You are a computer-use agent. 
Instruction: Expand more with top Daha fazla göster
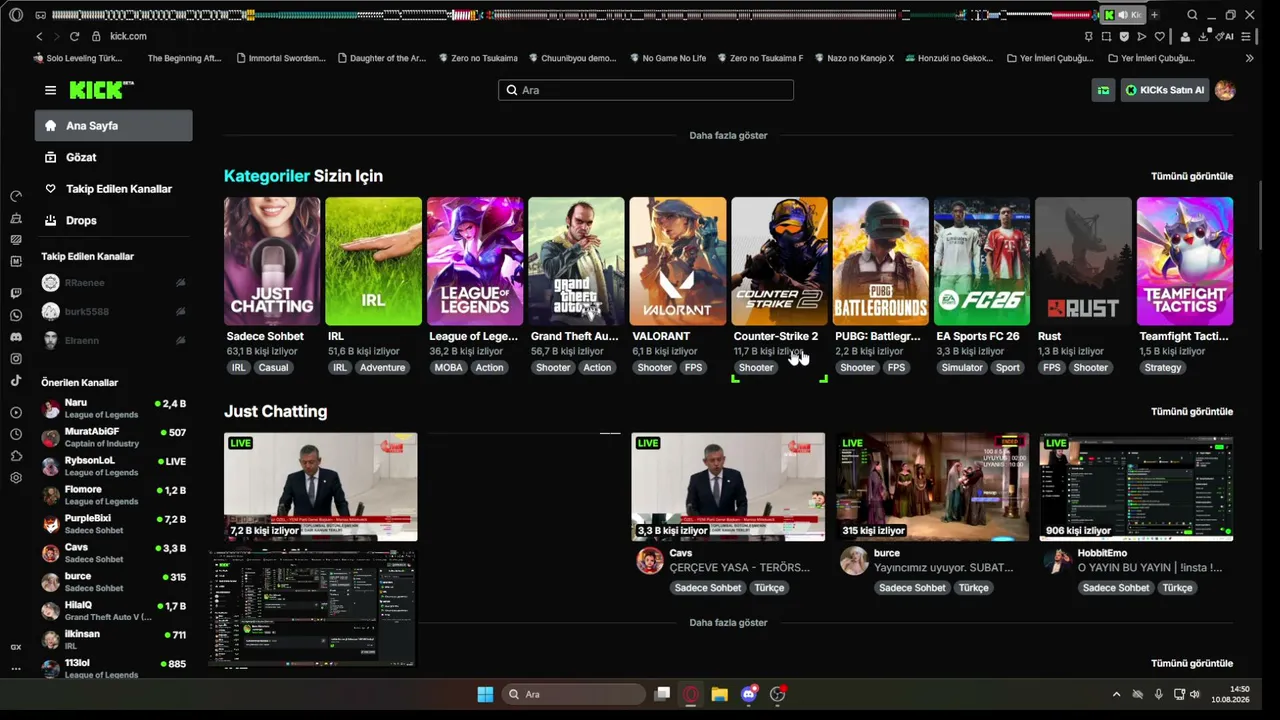pyautogui.click(x=728, y=135)
